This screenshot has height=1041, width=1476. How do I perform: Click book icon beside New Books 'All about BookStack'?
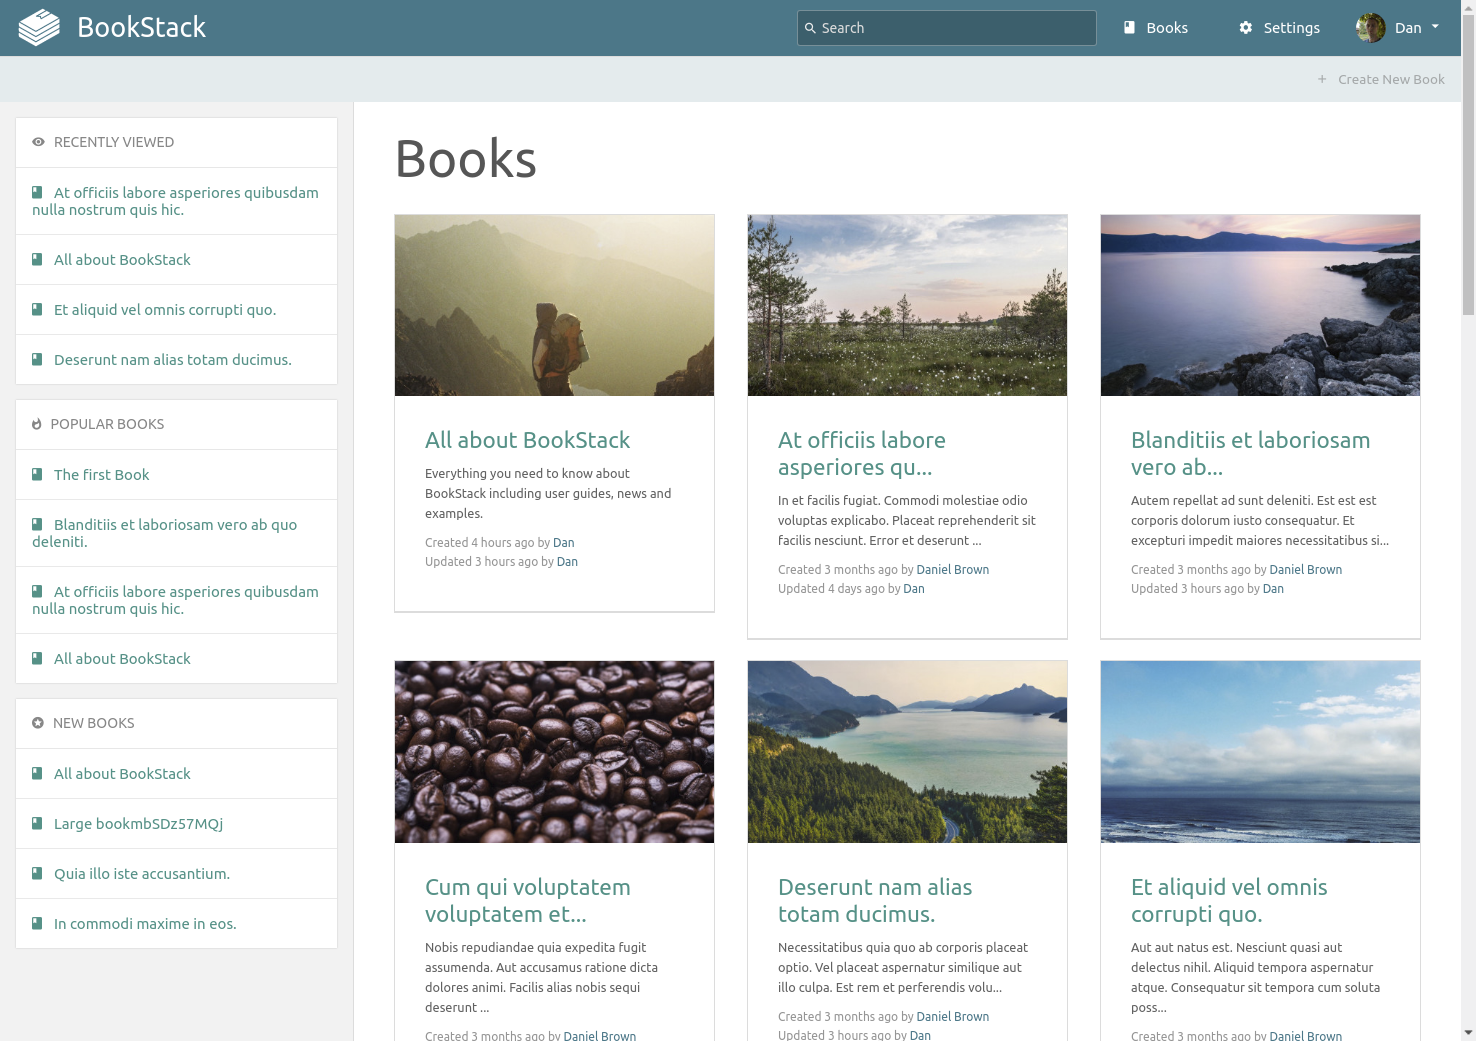coord(37,773)
